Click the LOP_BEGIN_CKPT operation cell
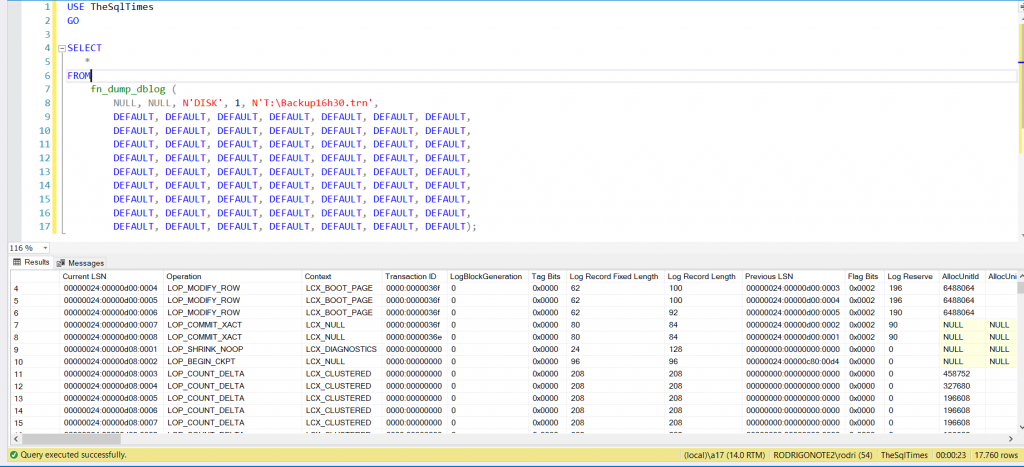 pos(232,361)
